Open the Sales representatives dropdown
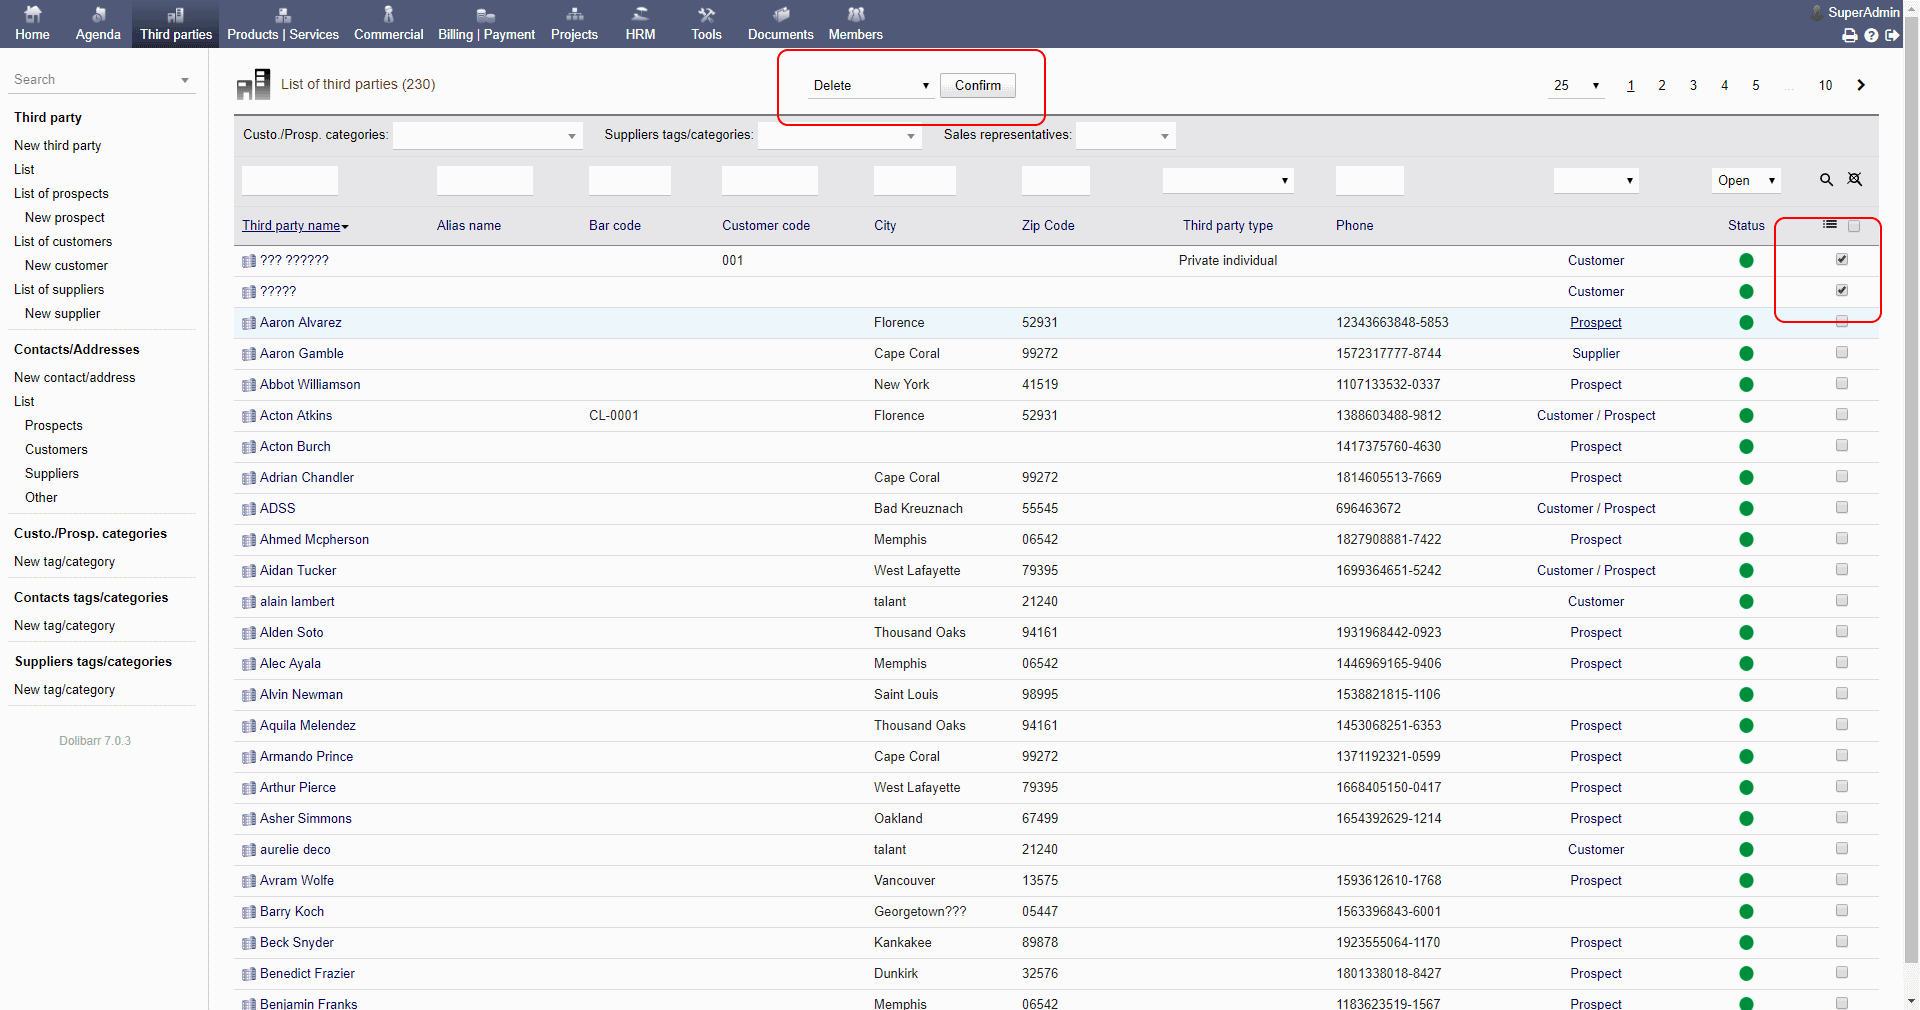1920x1010 pixels. [x=1125, y=135]
